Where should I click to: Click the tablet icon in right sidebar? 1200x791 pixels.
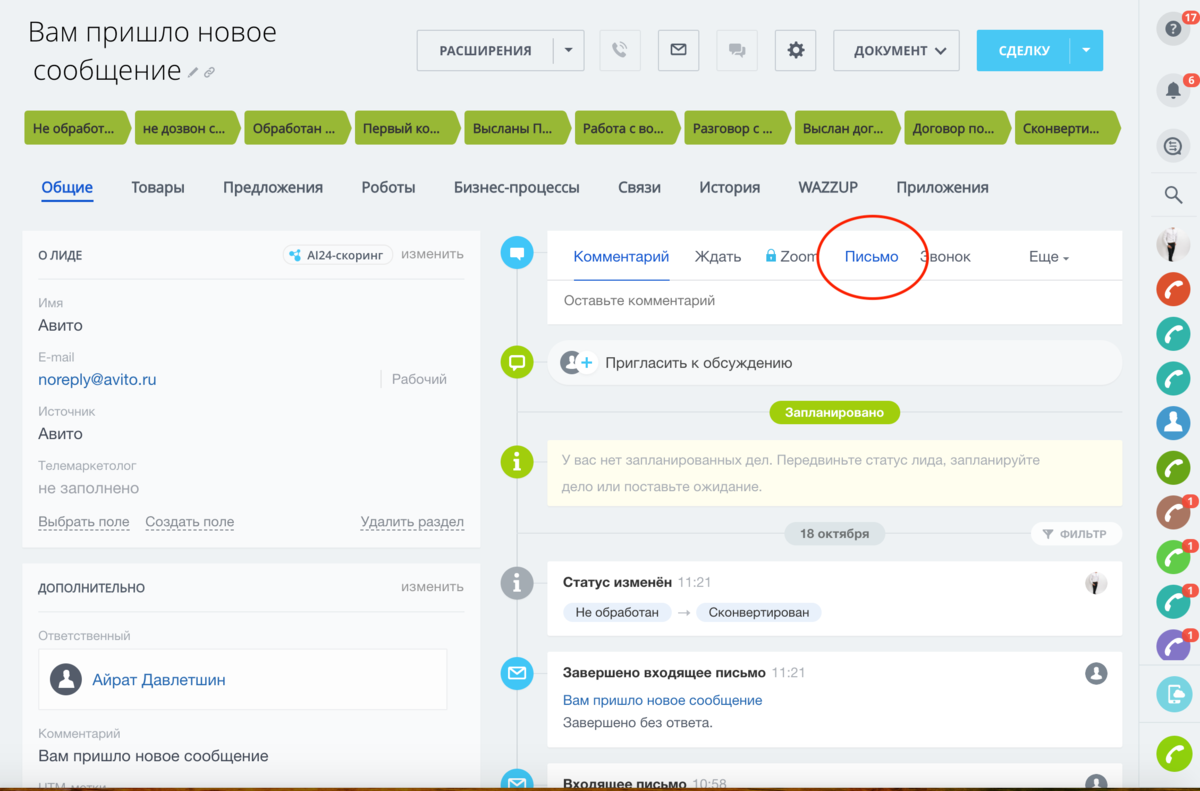point(1173,693)
